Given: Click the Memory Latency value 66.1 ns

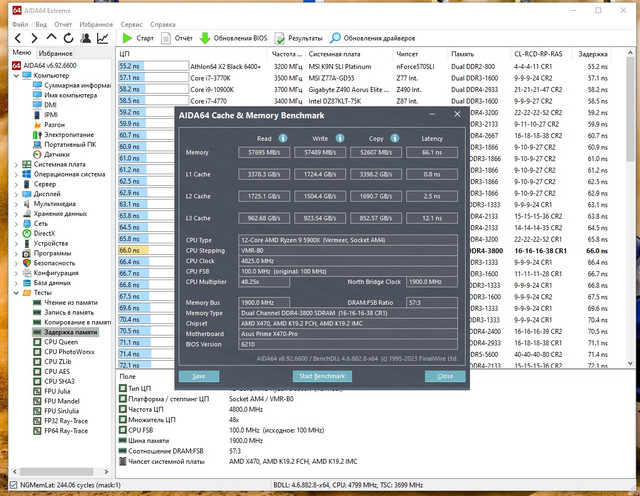Looking at the screenshot, I should [432, 153].
